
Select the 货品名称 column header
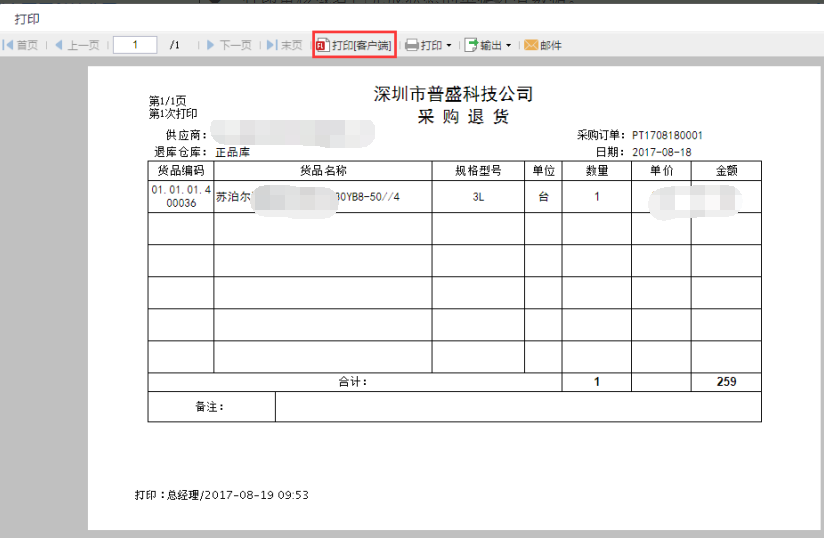click(x=322, y=171)
